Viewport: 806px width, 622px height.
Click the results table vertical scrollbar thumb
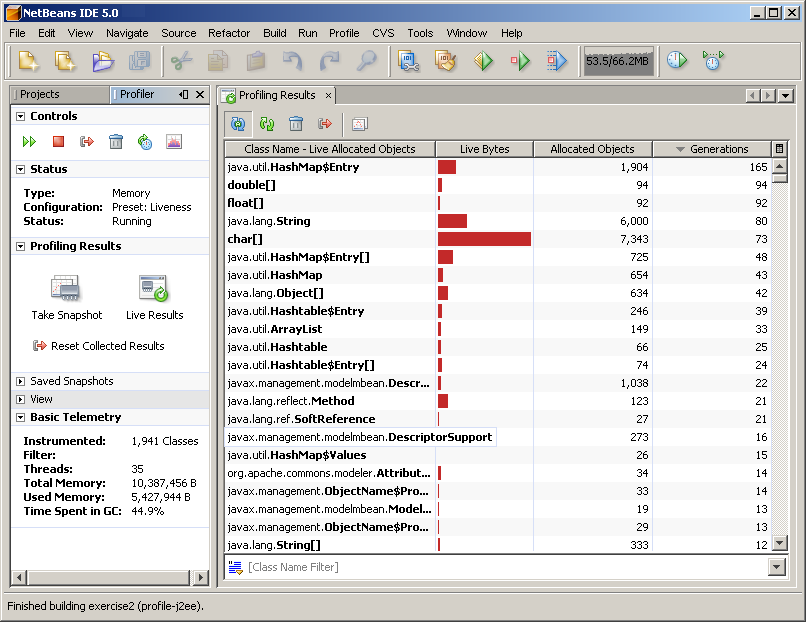point(780,178)
